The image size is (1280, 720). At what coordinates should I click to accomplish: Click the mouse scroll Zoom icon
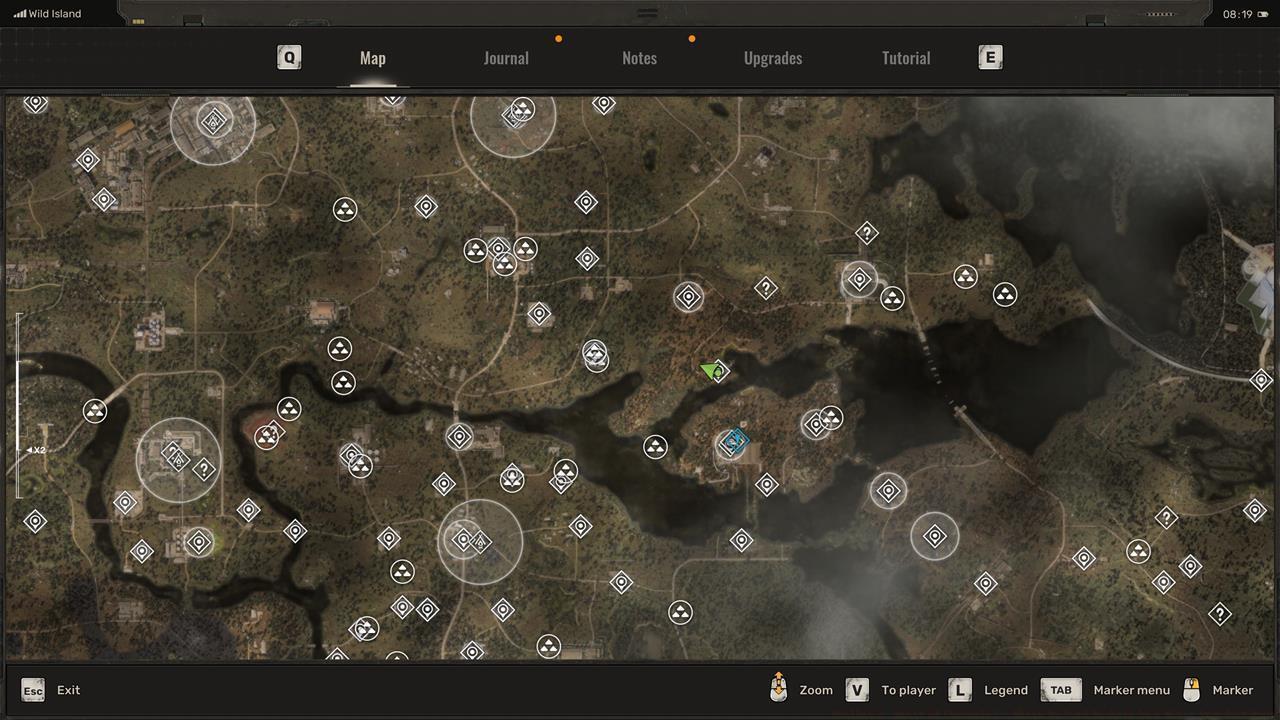(x=779, y=688)
